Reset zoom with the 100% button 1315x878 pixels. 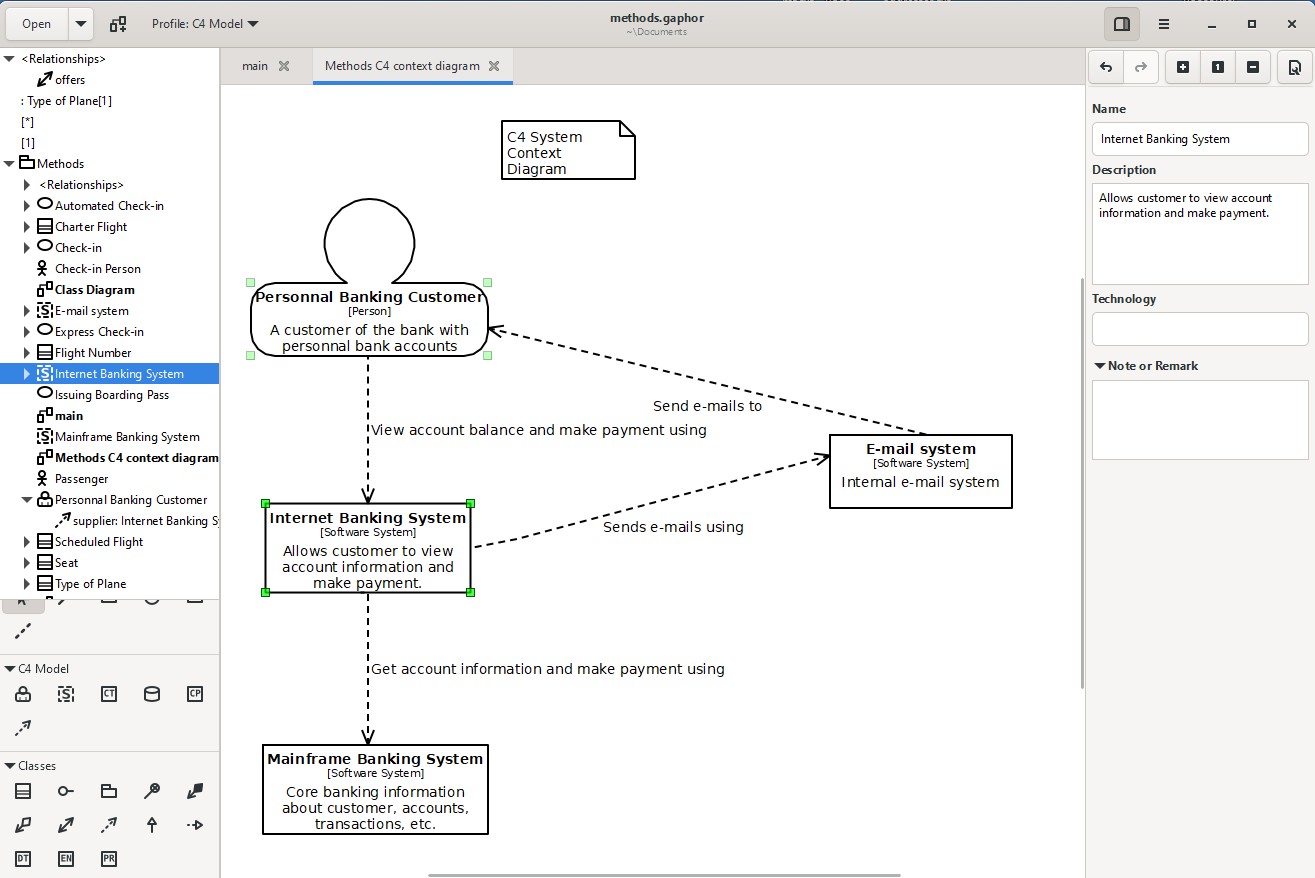pyautogui.click(x=1218, y=67)
